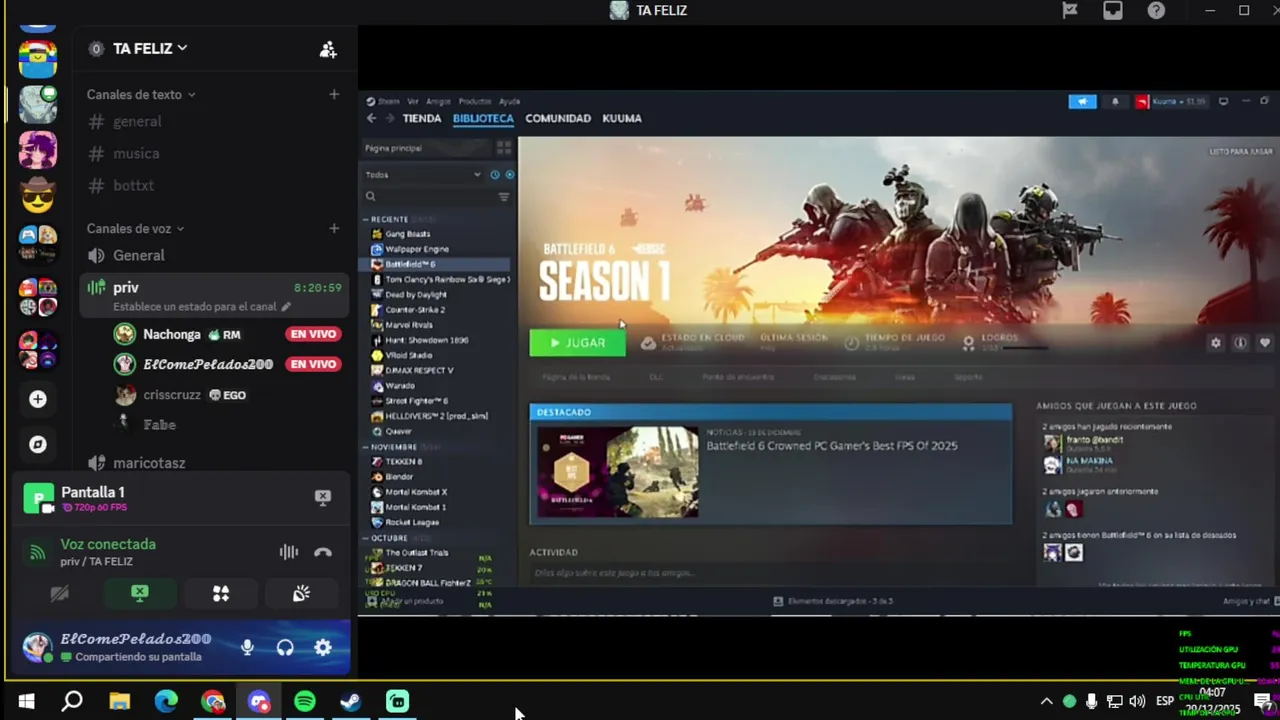Add Battlefield 6 to favorites heart
The height and width of the screenshot is (720, 1280).
pyautogui.click(x=1264, y=343)
